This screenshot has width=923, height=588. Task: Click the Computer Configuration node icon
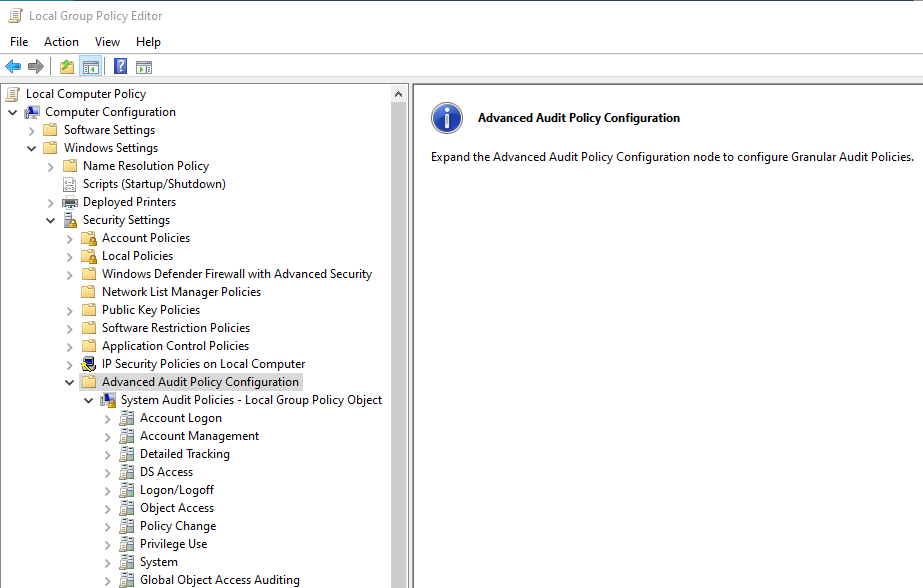[32, 112]
